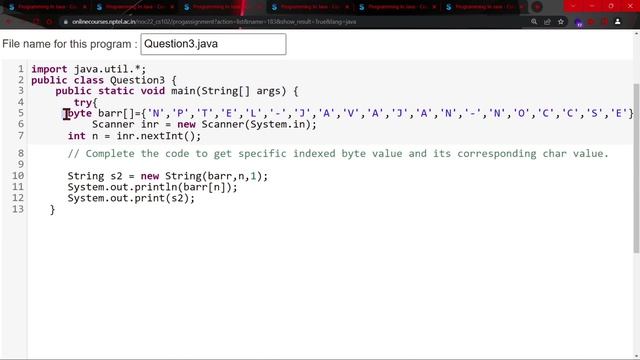Click 'int n = inr.nextInt();' line
The image size is (640, 360).
coord(134,136)
